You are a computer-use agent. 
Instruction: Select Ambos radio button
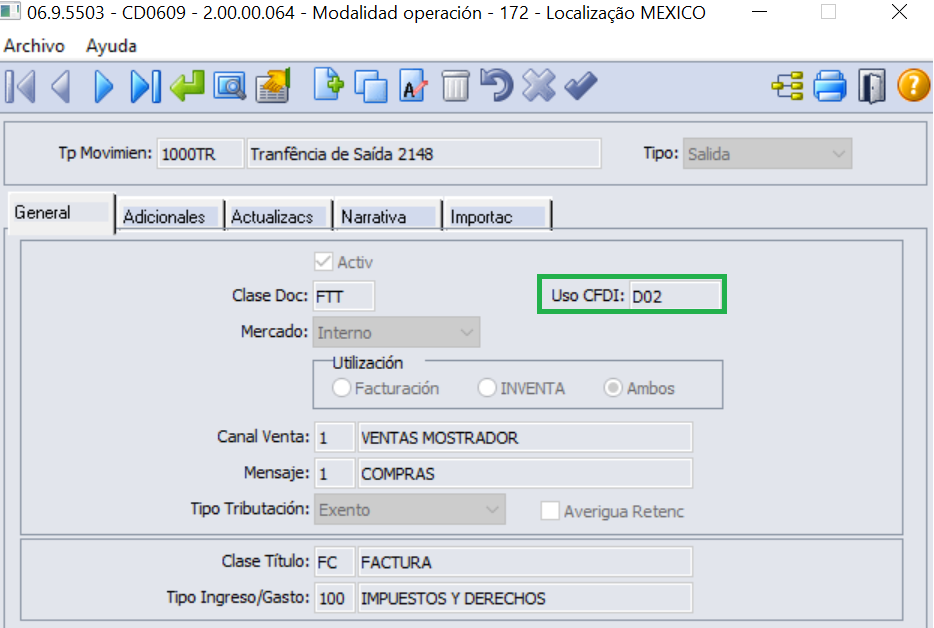point(613,388)
